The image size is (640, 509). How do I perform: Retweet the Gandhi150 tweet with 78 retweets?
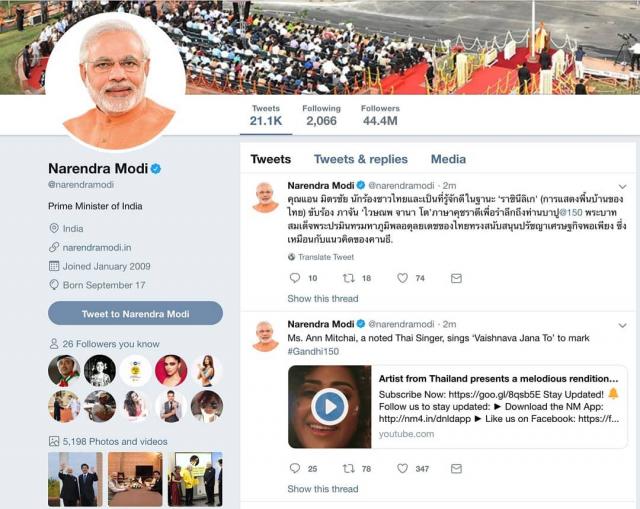tap(348, 469)
